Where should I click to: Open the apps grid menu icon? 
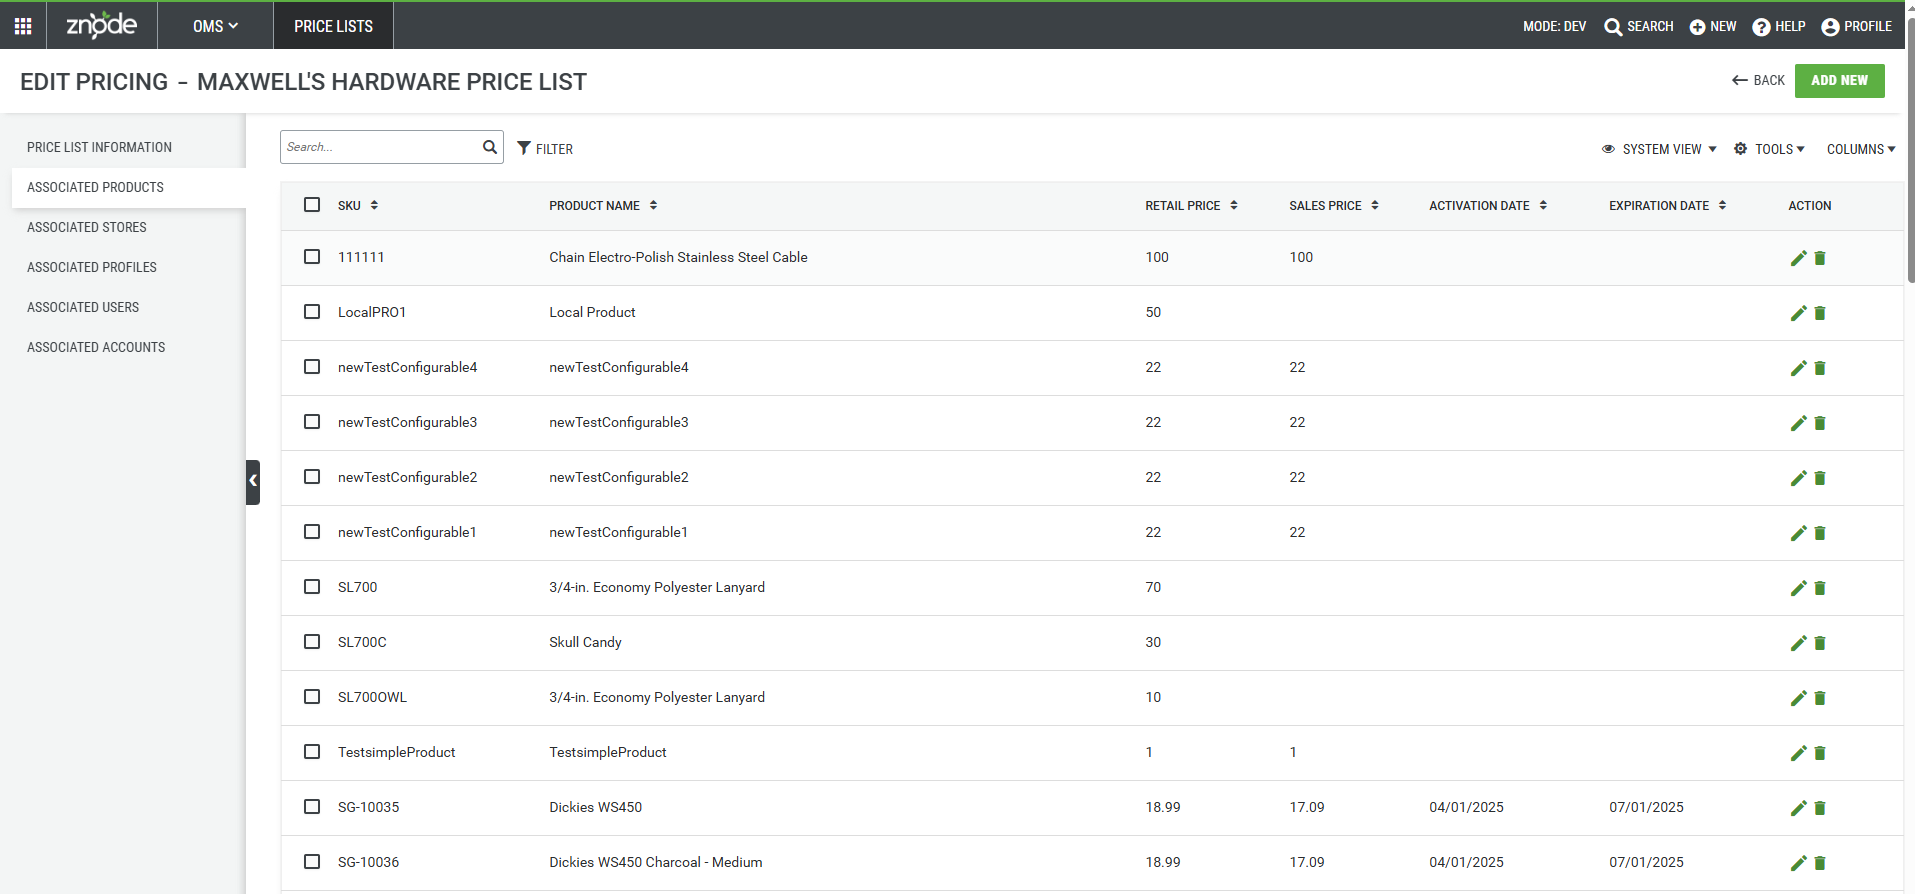click(x=23, y=26)
